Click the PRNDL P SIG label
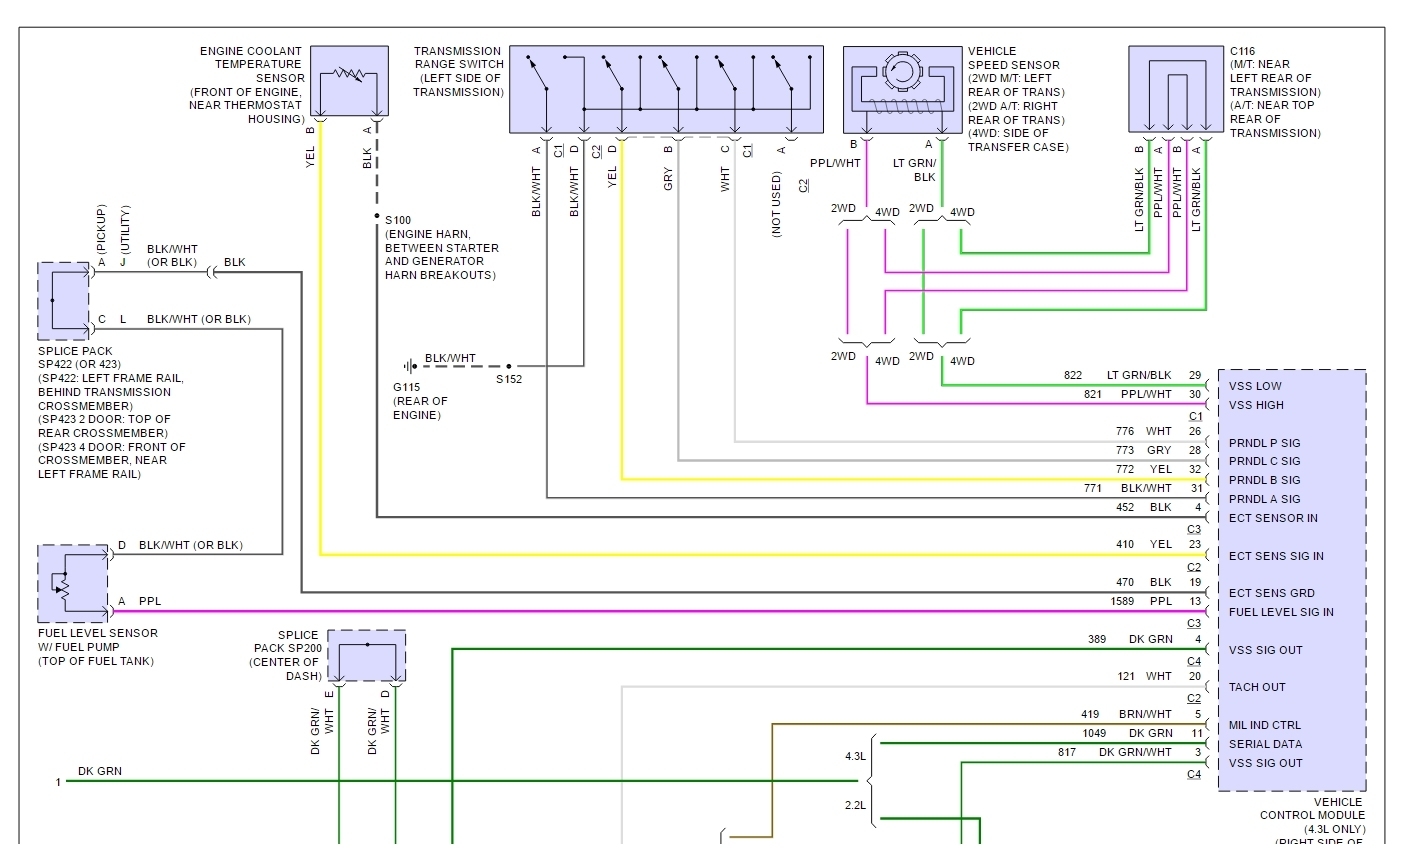Viewport: 1402px width, 858px height. coord(1265,443)
